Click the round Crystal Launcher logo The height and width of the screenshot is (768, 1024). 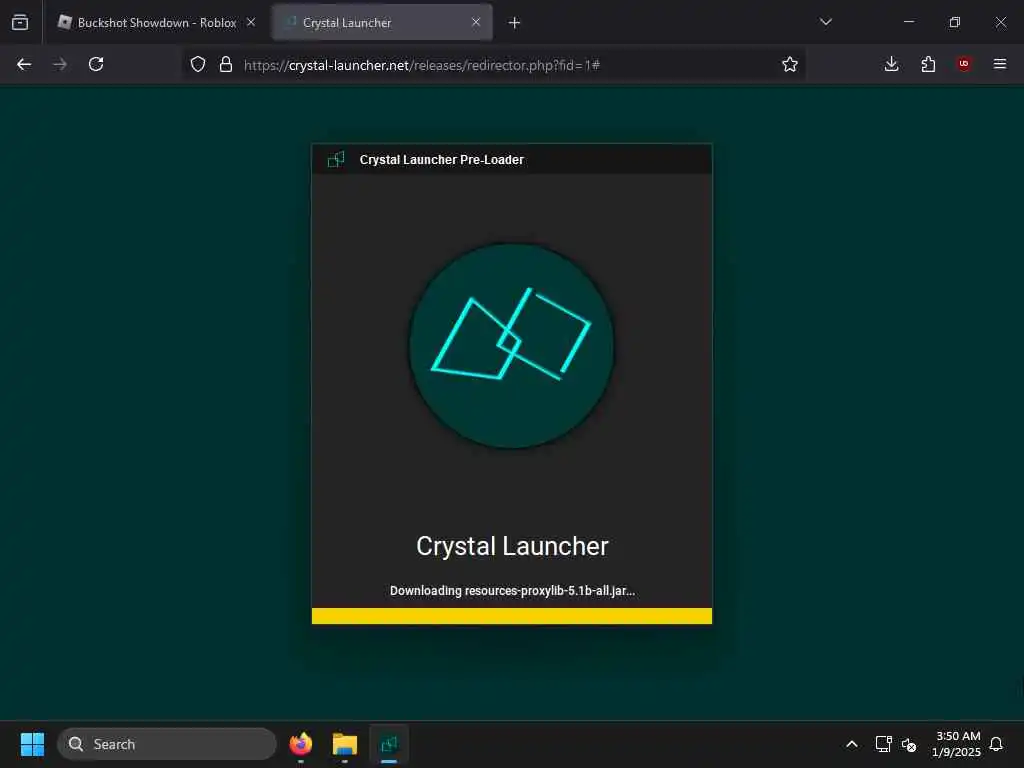(511, 346)
